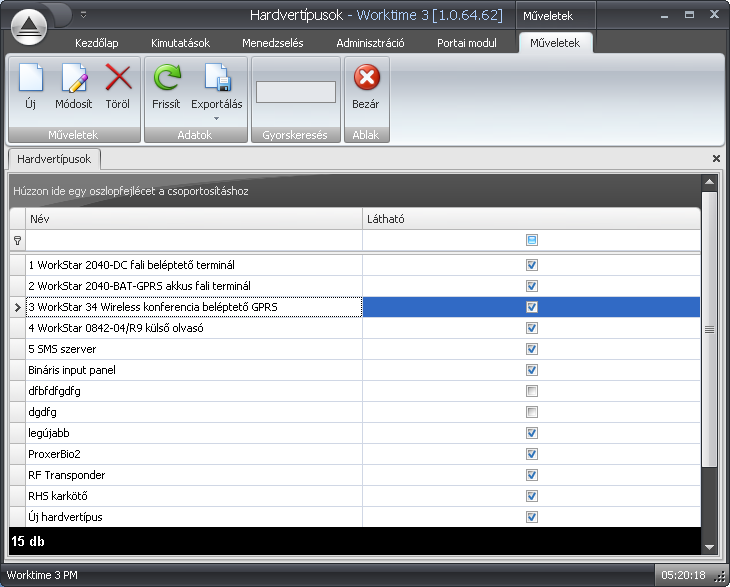This screenshot has height=587, width=730.
Task: Toggle Látható for Új hardvertípus row
Action: (x=532, y=517)
